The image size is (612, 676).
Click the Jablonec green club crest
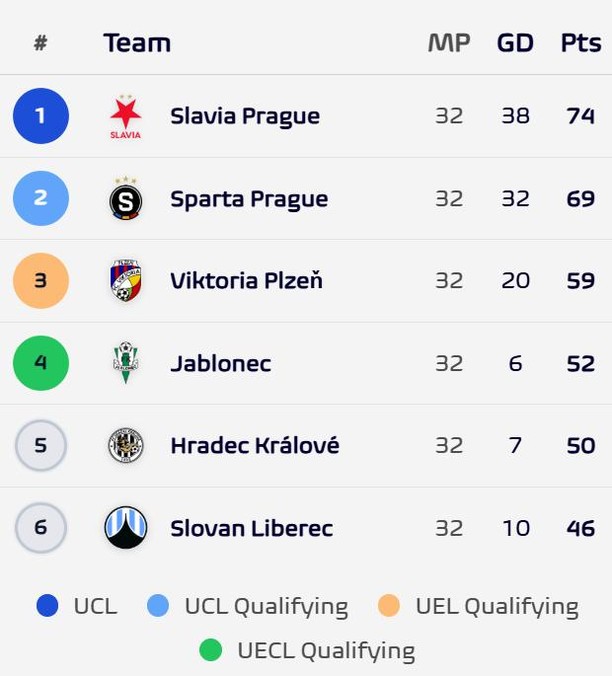125,363
